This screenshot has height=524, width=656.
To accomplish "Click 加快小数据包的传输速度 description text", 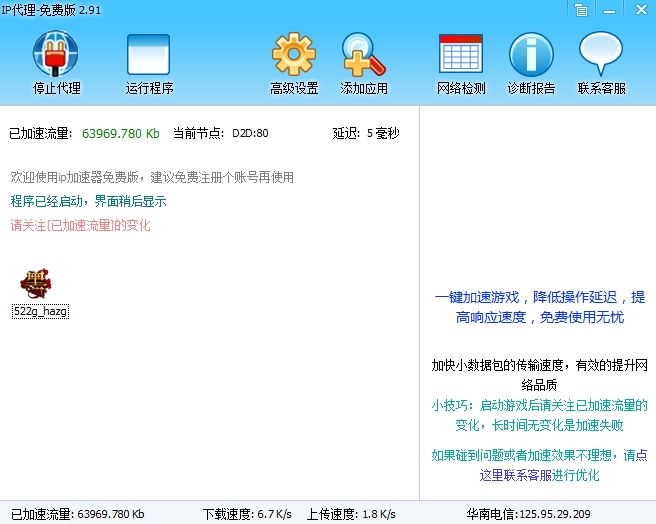I will click(x=539, y=375).
